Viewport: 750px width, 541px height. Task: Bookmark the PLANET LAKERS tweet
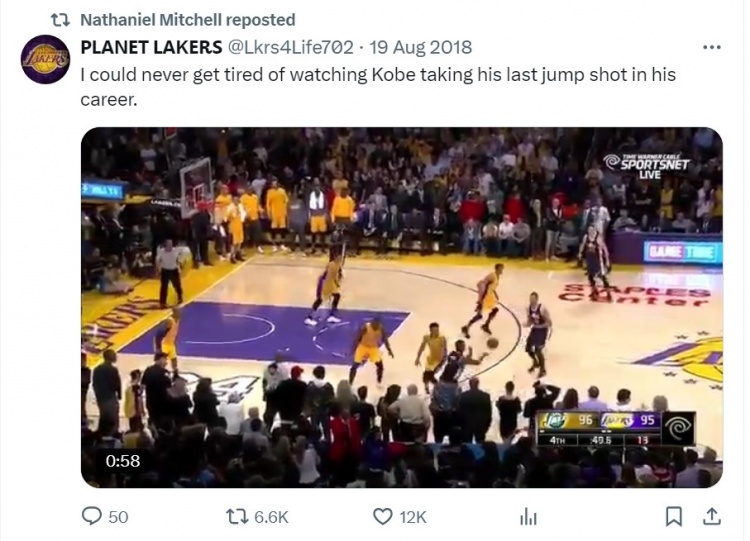[x=673, y=516]
